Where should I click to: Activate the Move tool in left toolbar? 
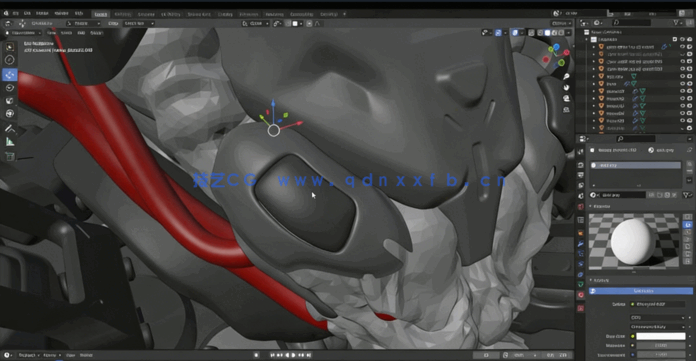point(10,75)
